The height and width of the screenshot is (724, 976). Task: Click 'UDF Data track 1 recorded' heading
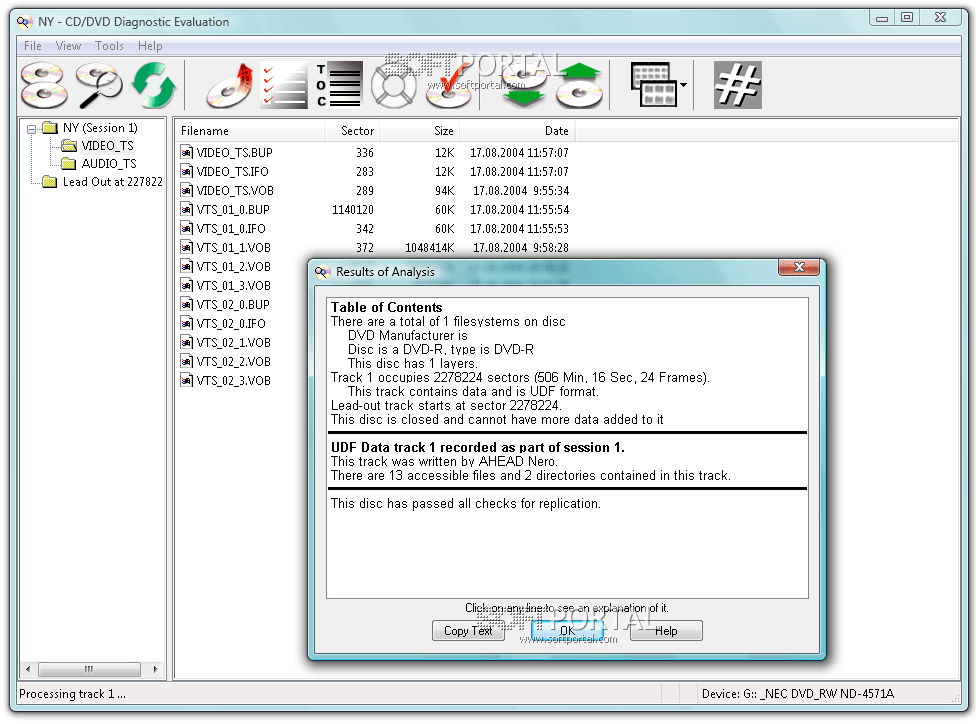(477, 447)
